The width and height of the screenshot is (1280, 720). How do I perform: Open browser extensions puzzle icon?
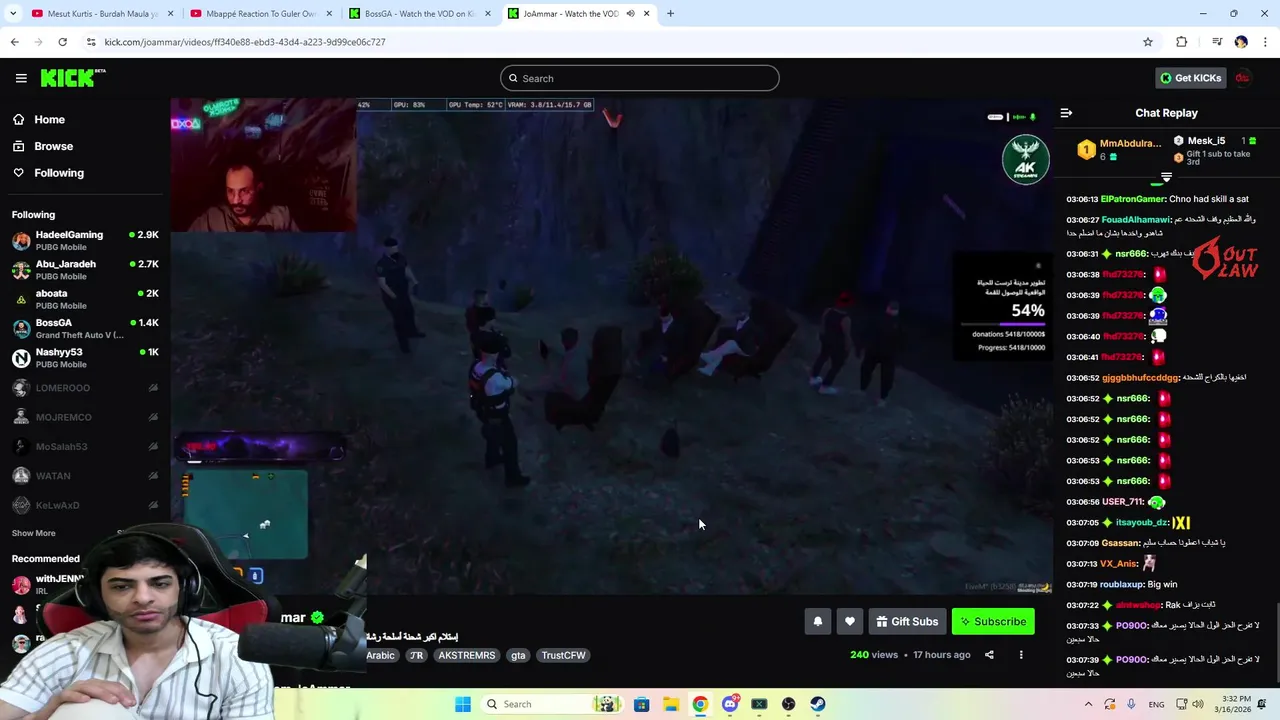coord(1182,42)
